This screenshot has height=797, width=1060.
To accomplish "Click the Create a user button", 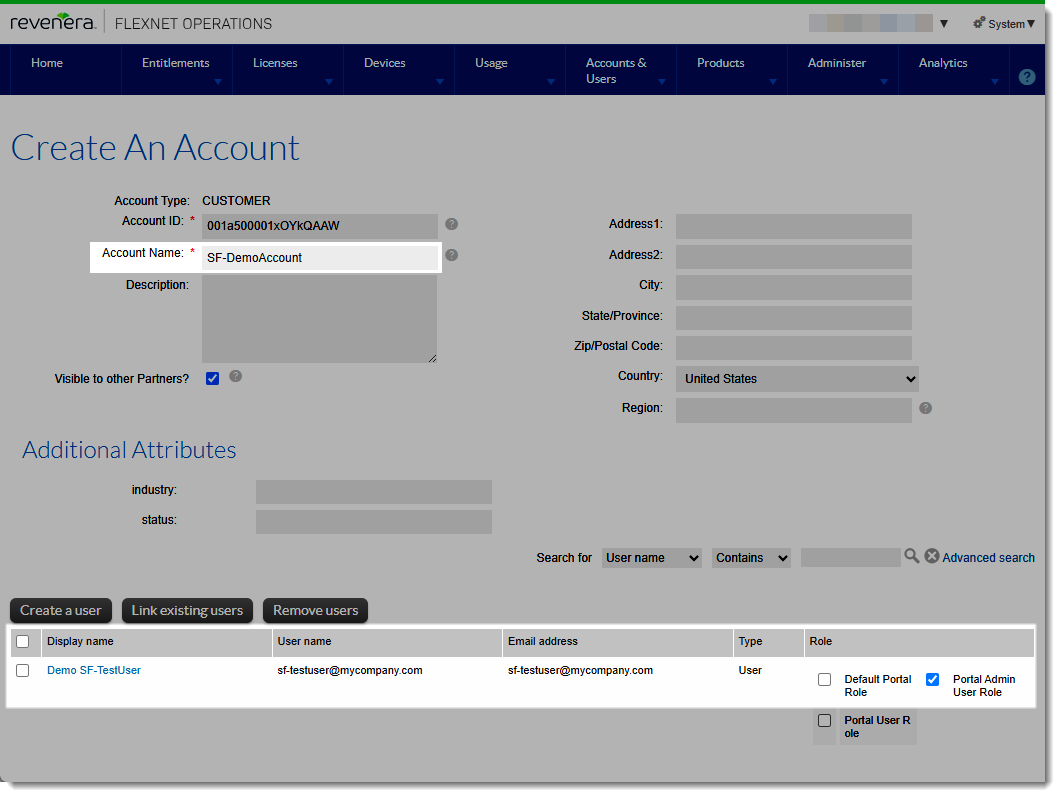I will pyautogui.click(x=61, y=610).
